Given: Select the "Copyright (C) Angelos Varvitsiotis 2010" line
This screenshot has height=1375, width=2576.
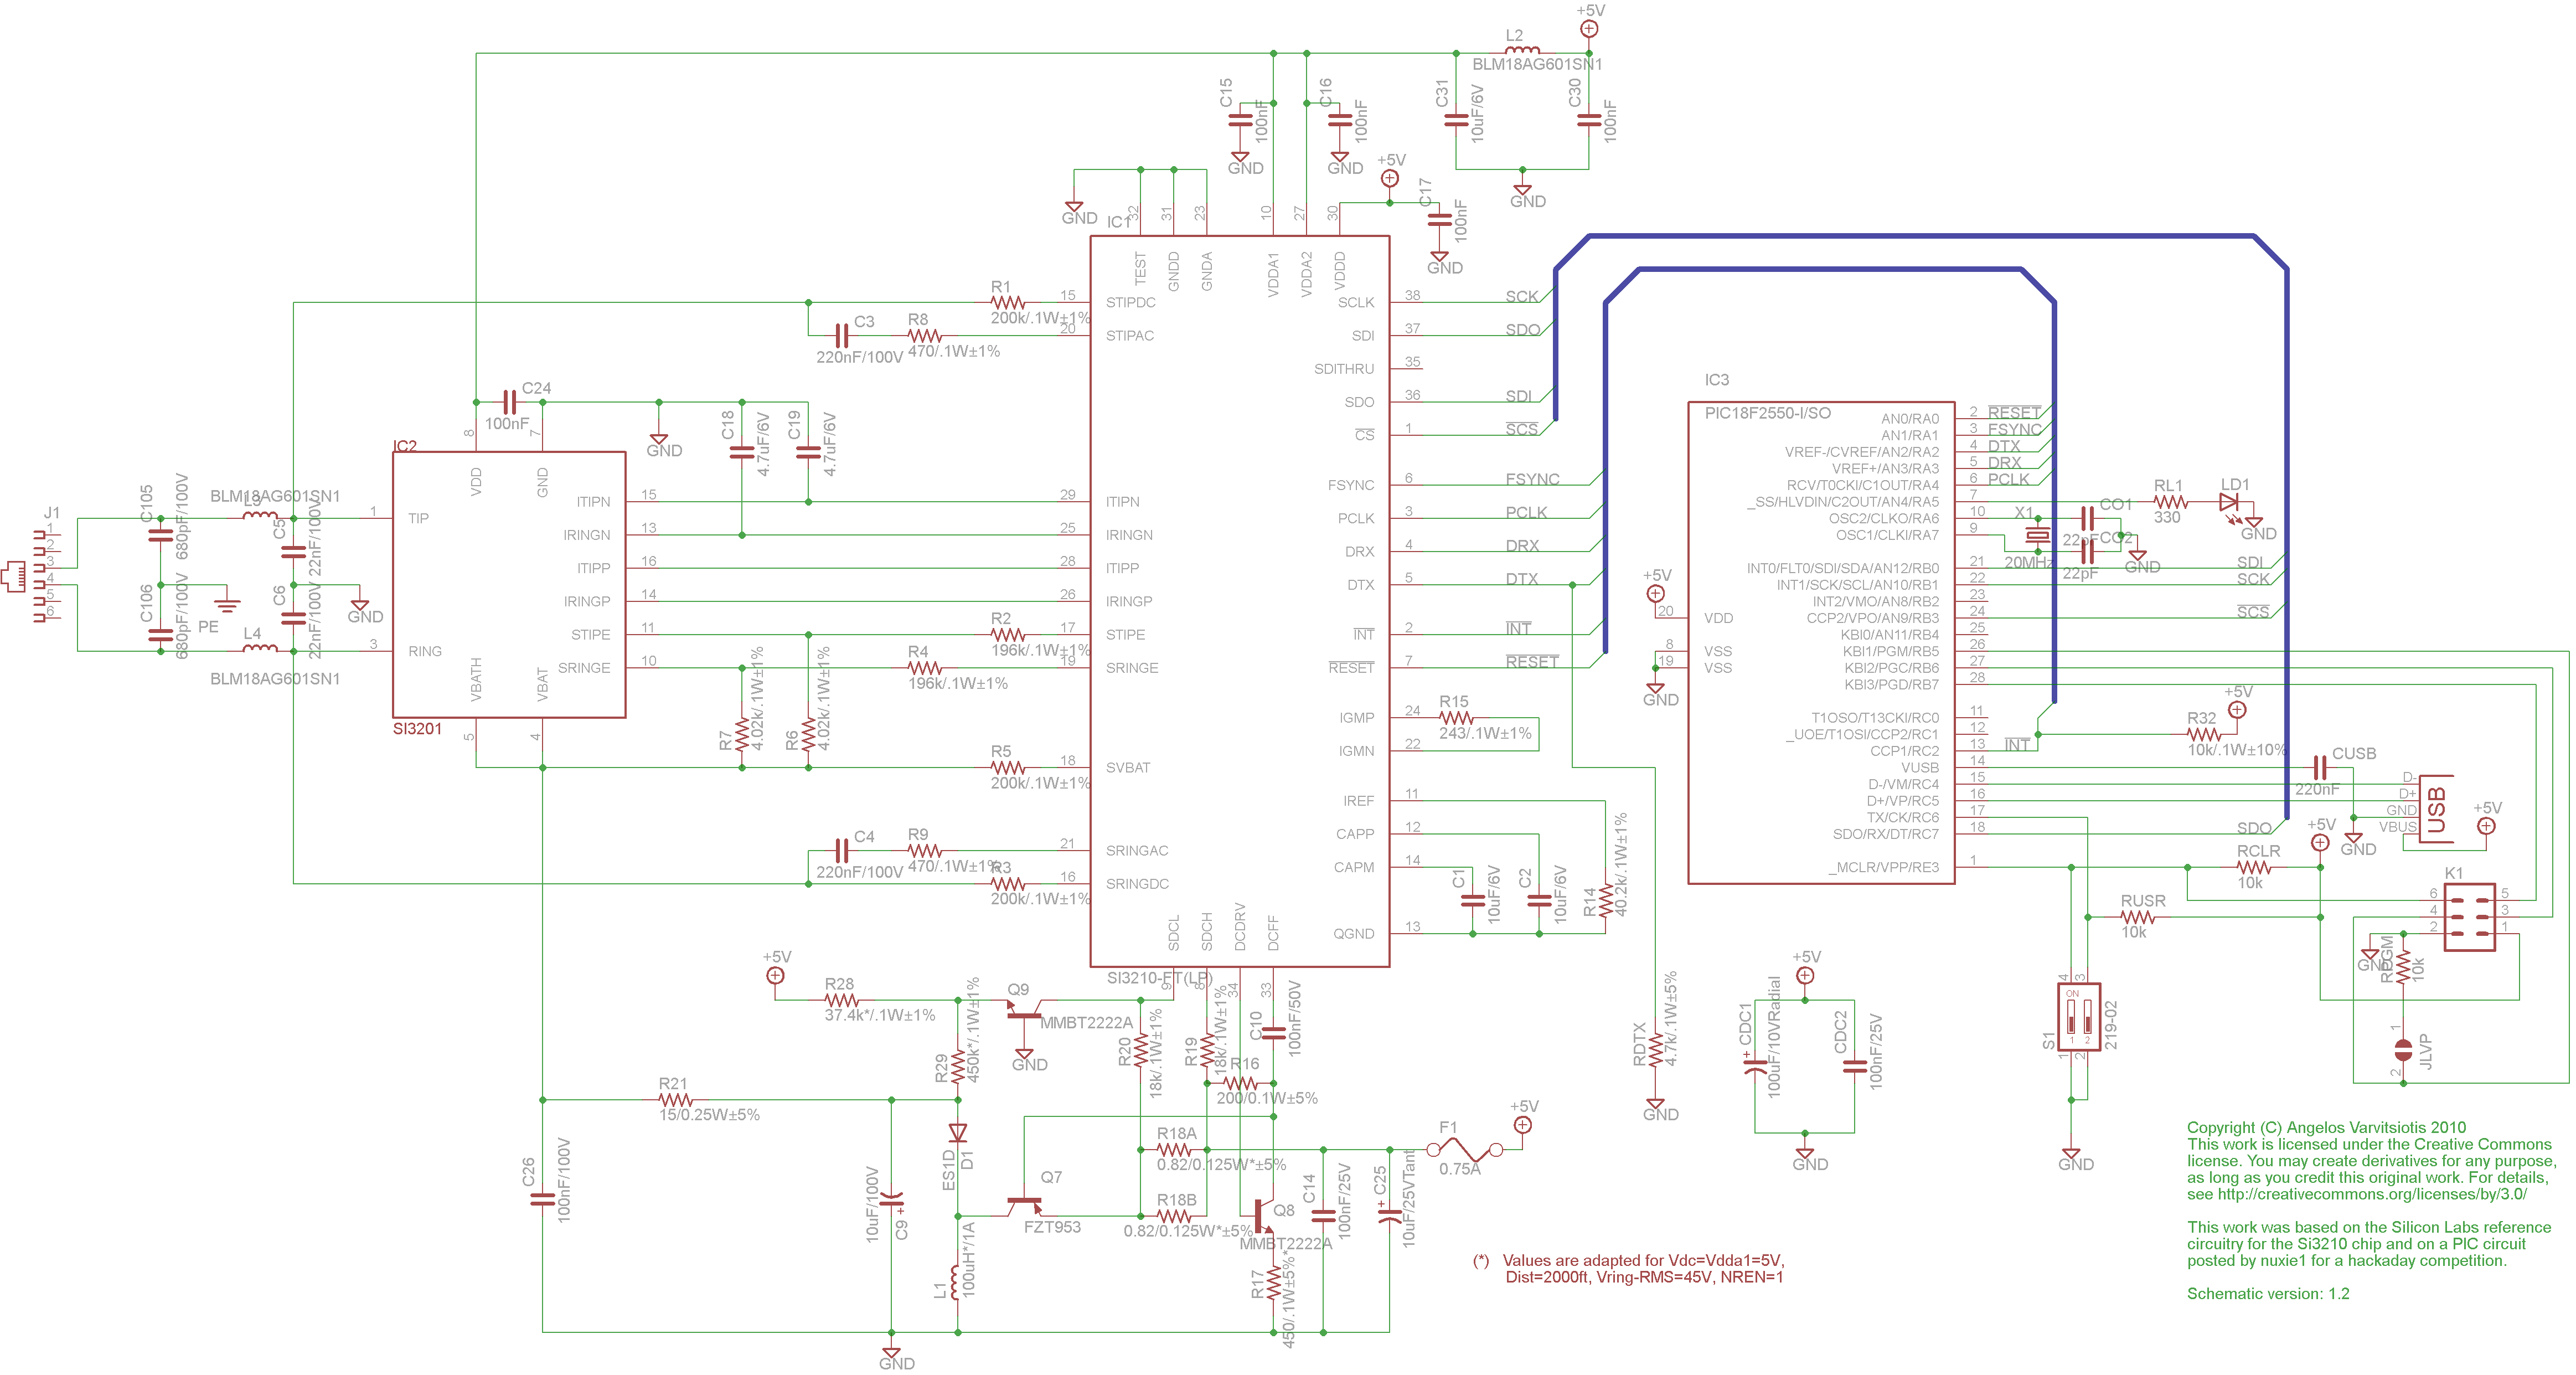Looking at the screenshot, I should [x=2326, y=1128].
